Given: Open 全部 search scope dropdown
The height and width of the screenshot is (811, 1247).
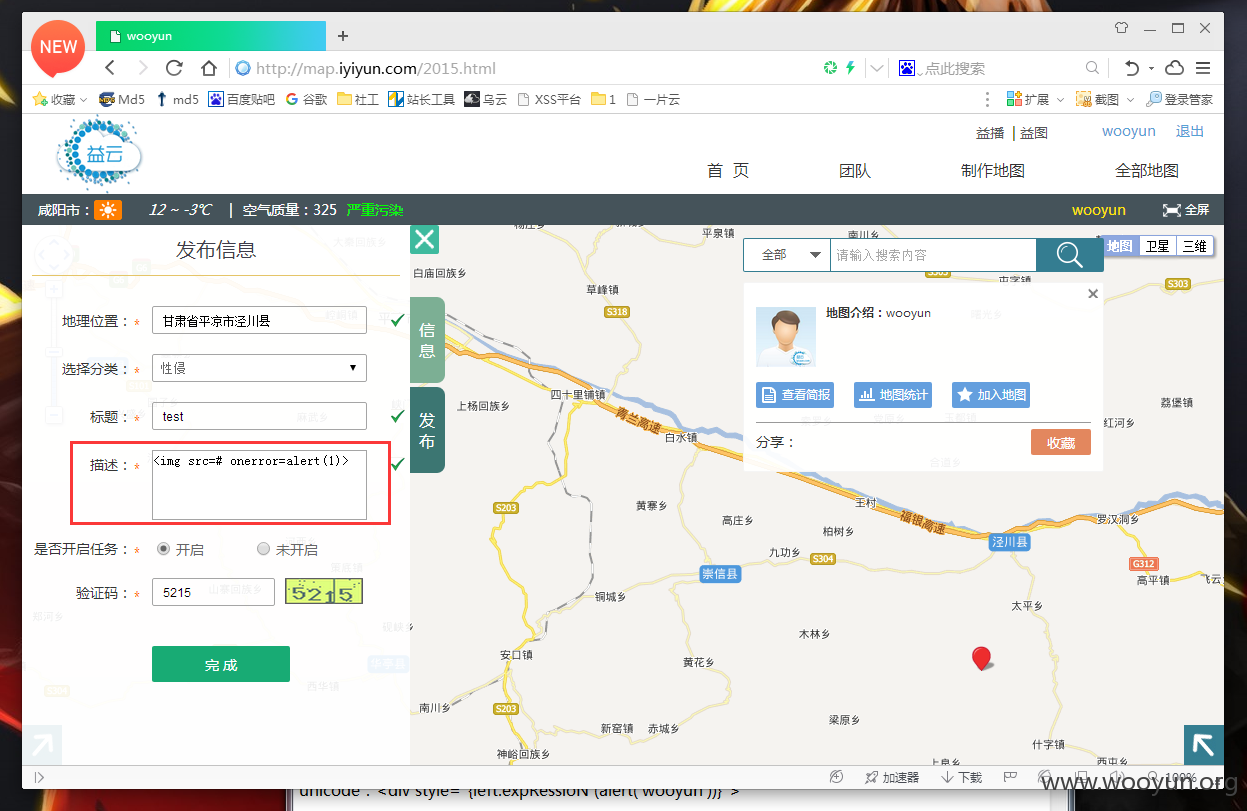Looking at the screenshot, I should click(x=787, y=255).
